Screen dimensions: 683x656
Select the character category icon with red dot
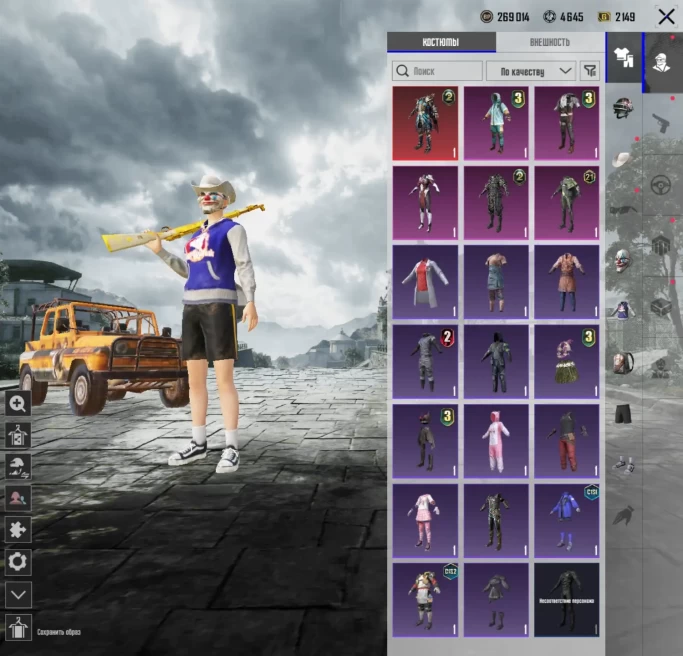(662, 62)
